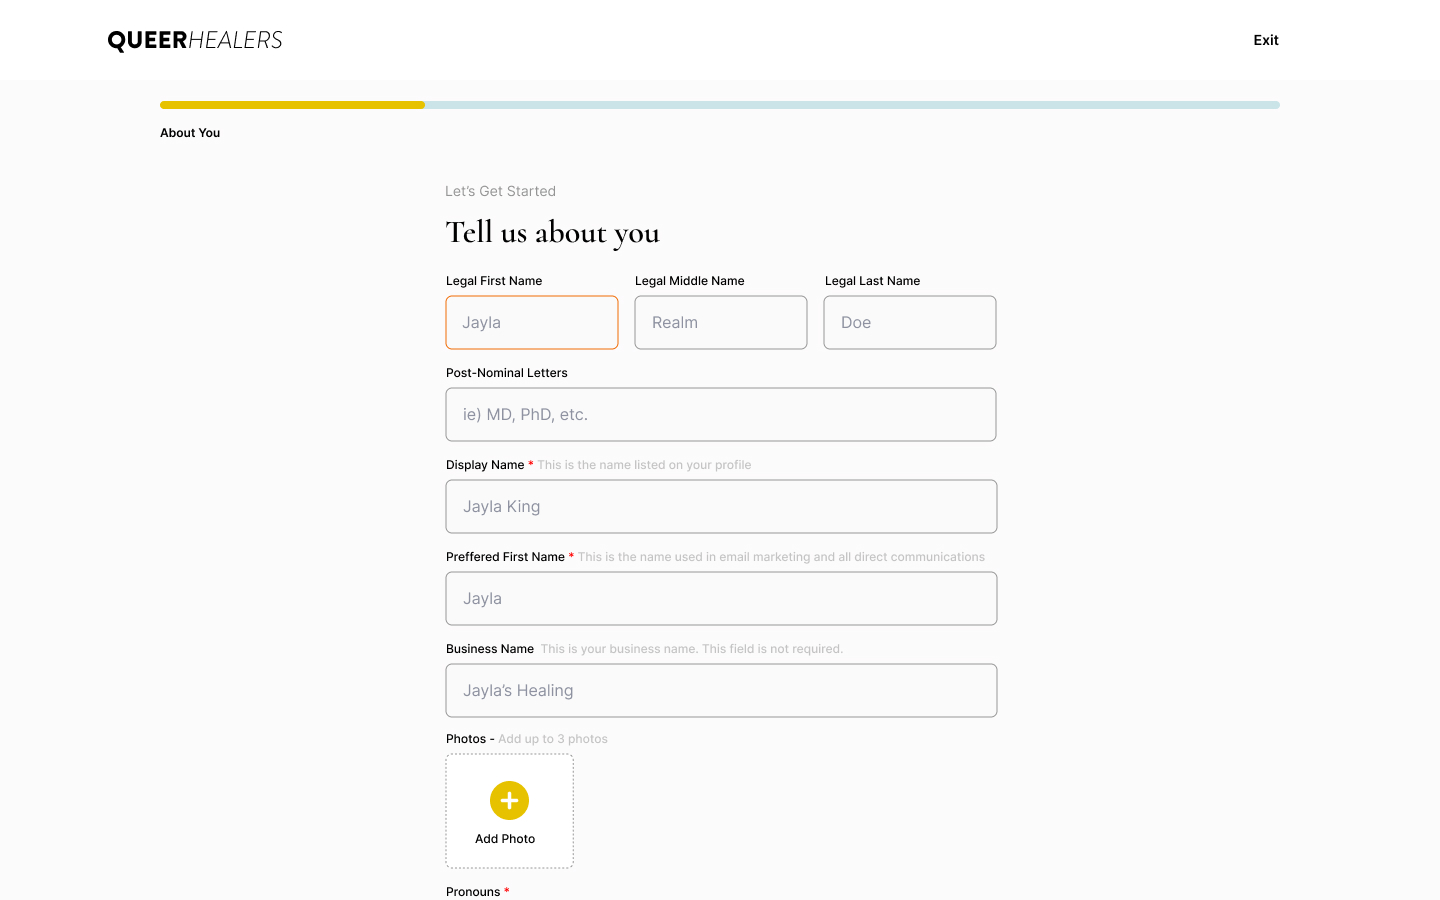The image size is (1440, 900).
Task: Click the 'Pronouns' label at the bottom
Action: pyautogui.click(x=473, y=892)
